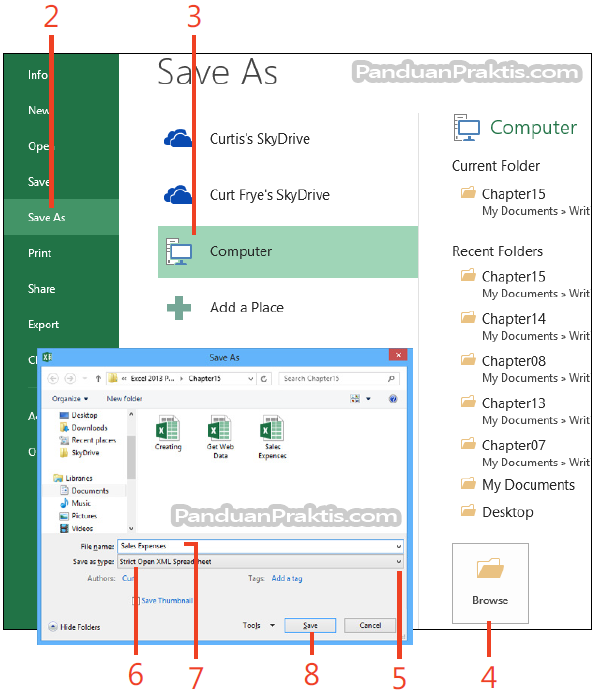
Task: Select SkyDrive in the navigation pane
Action: coord(79,453)
